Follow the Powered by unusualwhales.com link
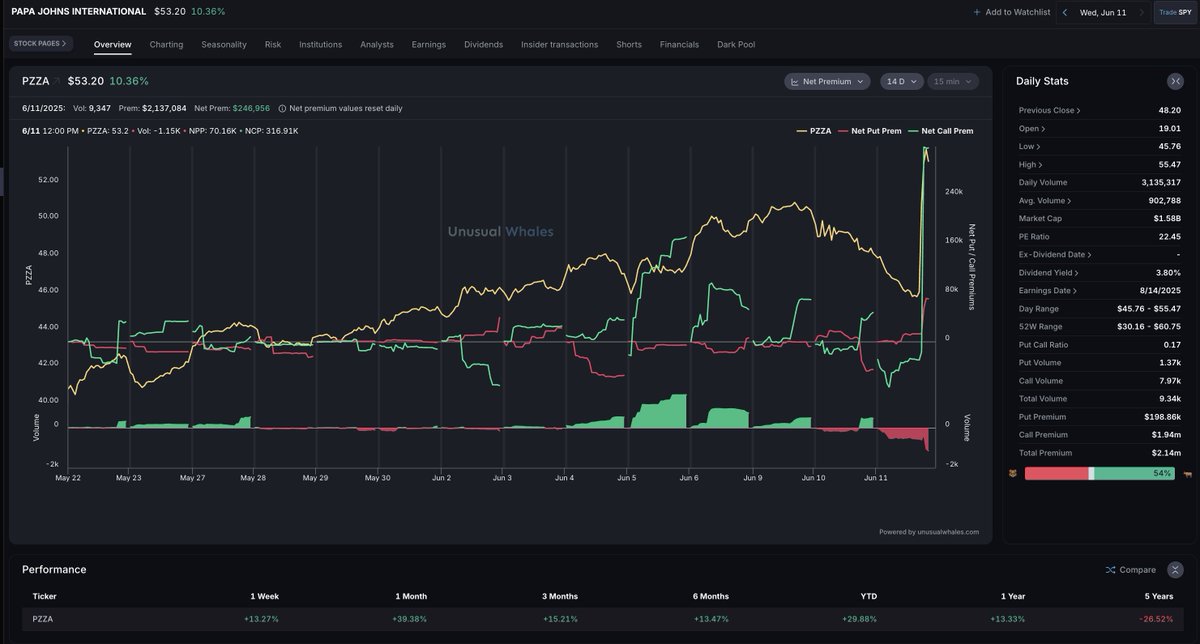 point(929,532)
